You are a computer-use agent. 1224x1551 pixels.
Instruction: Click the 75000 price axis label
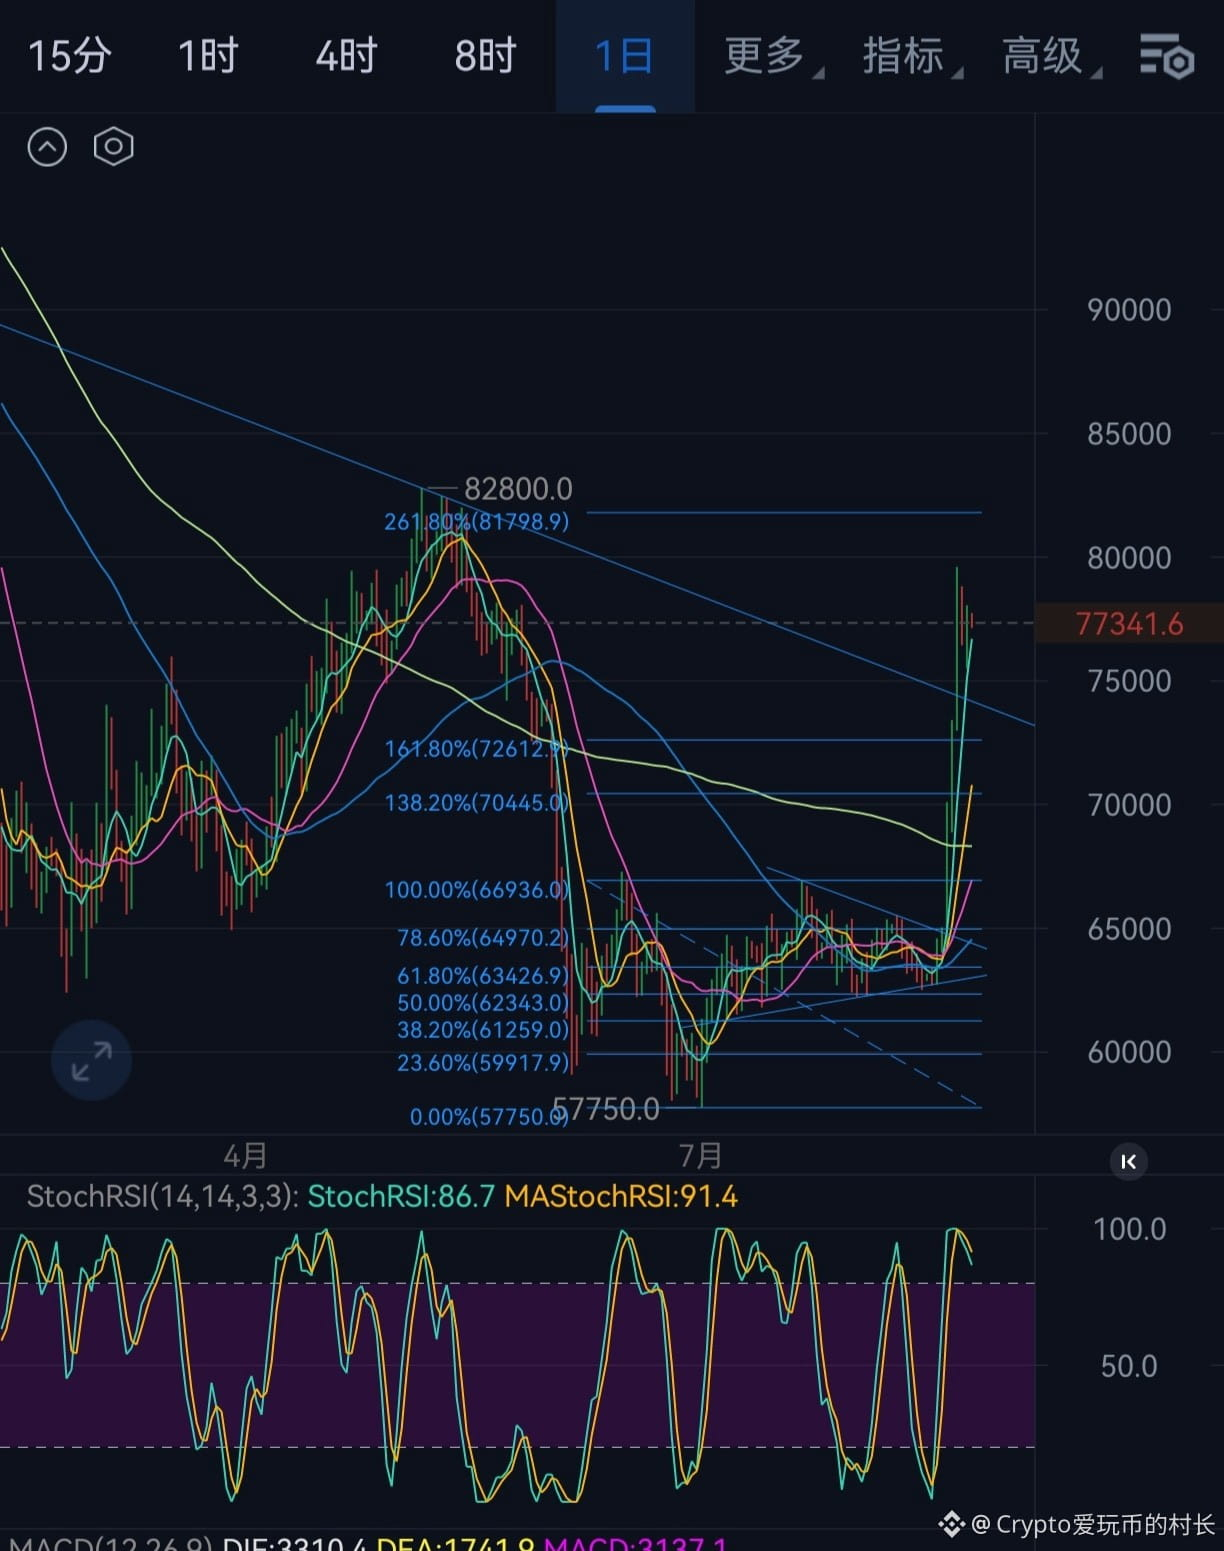click(1129, 681)
